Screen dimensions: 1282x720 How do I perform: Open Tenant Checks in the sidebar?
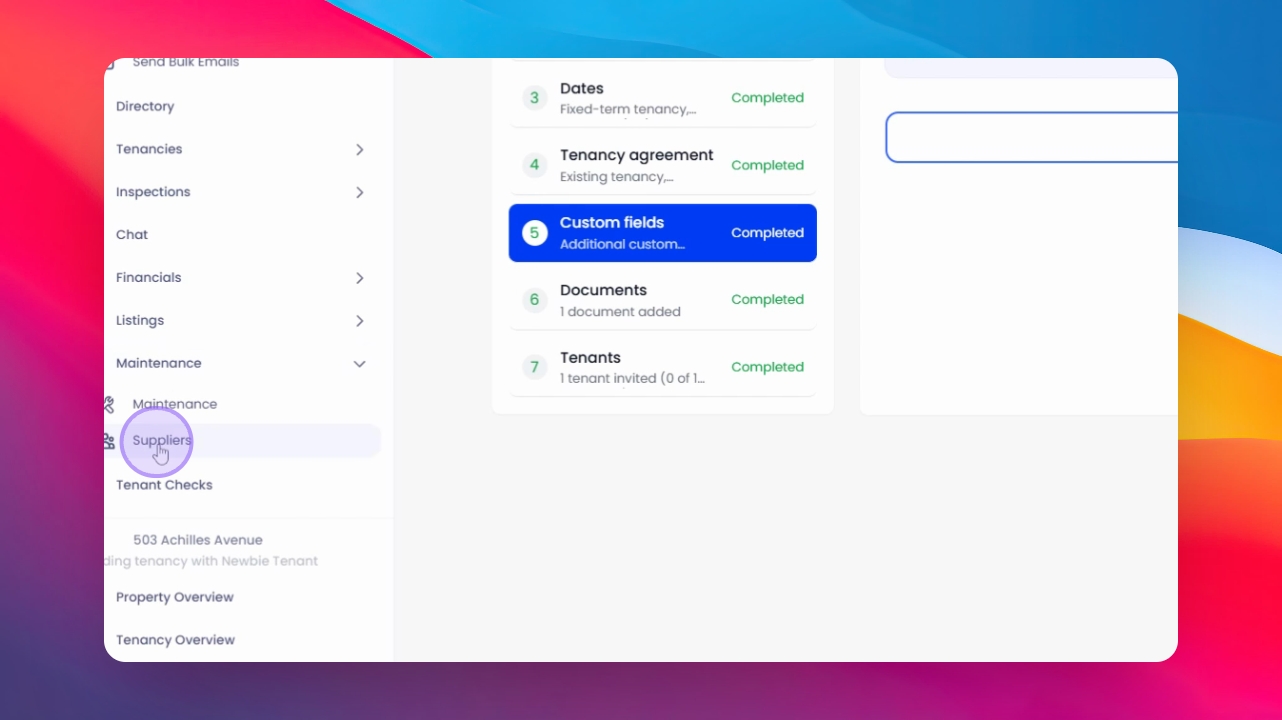164,485
